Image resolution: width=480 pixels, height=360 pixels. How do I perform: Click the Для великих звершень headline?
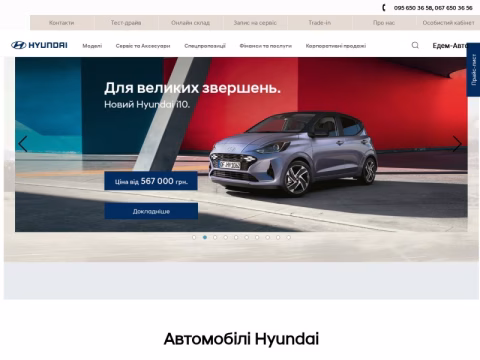click(192, 88)
